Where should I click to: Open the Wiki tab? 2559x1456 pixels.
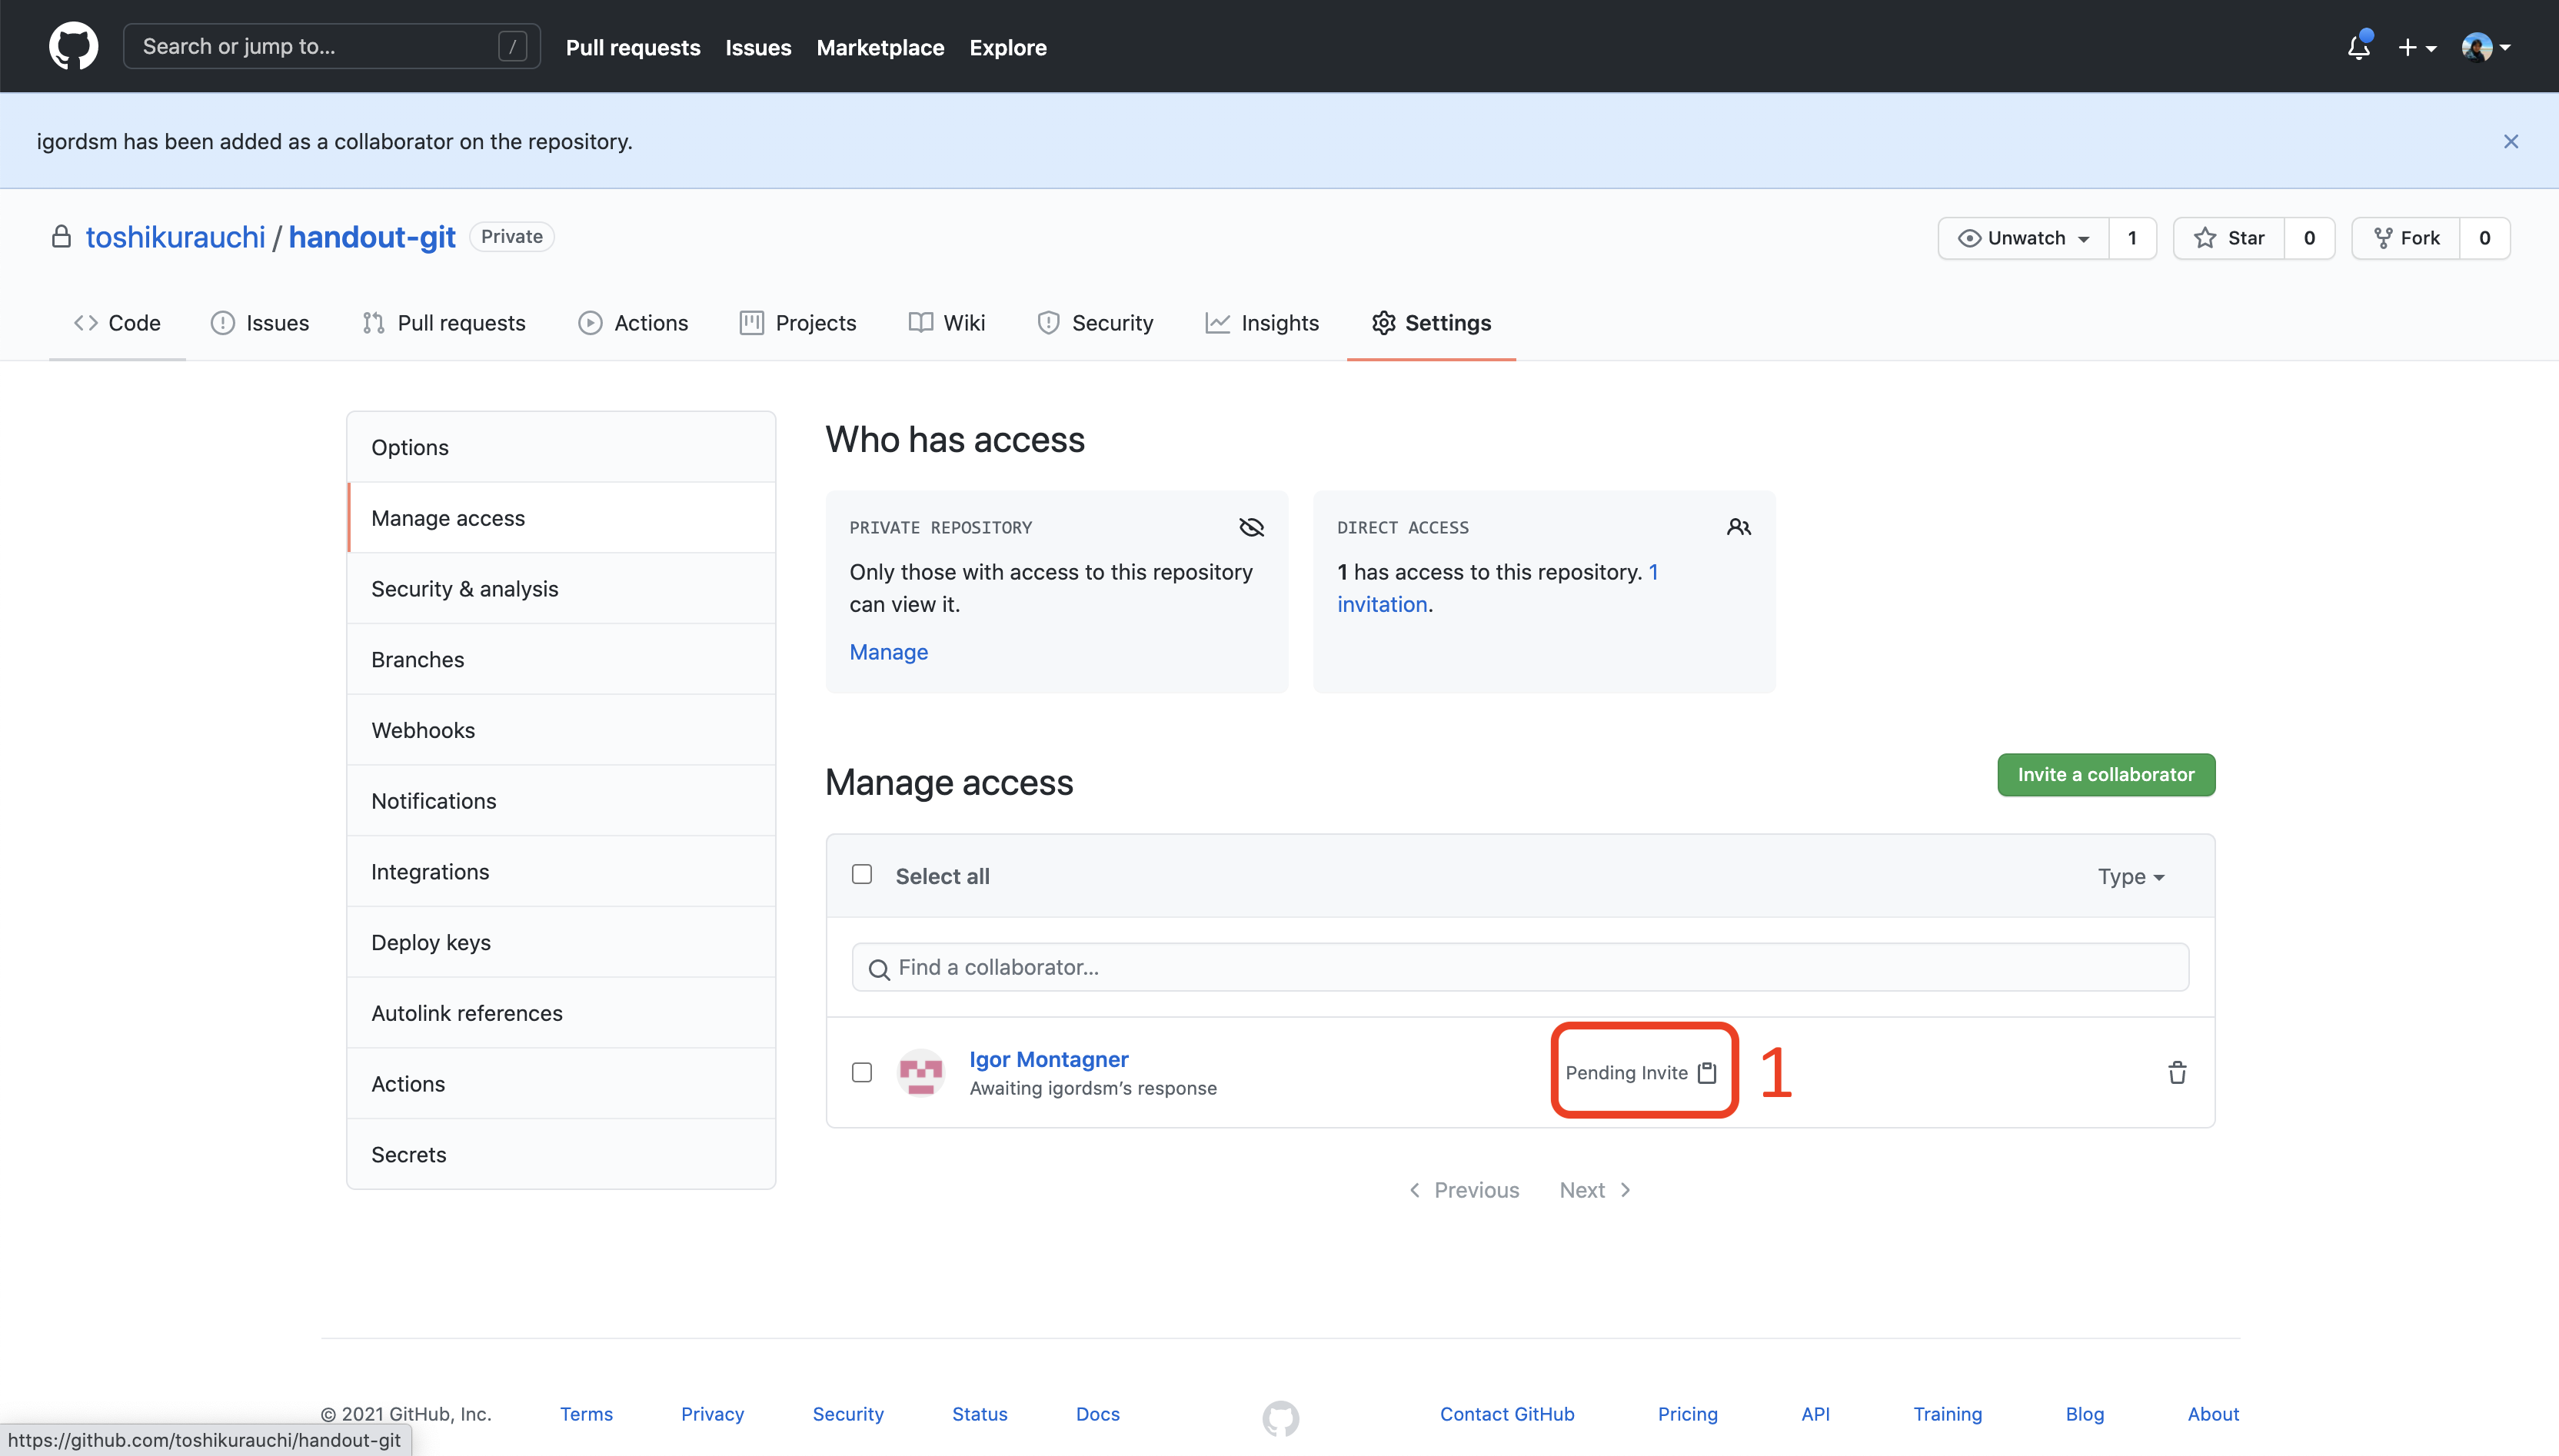(947, 323)
